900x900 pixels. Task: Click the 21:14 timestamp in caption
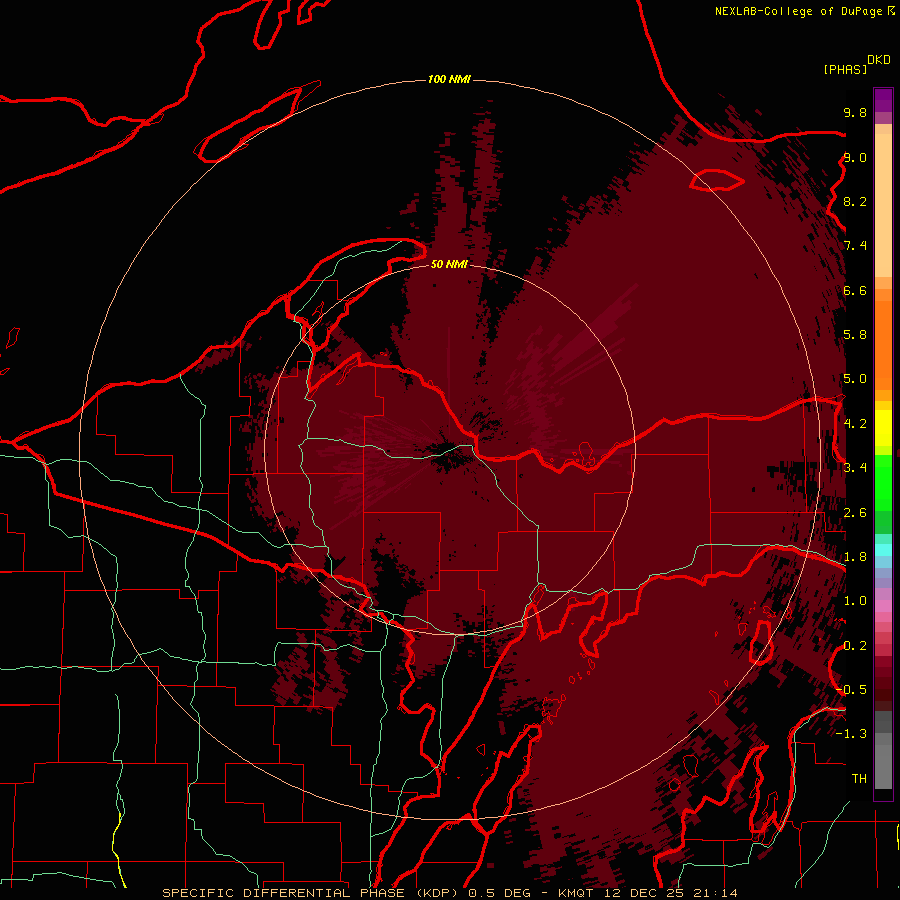coord(715,893)
